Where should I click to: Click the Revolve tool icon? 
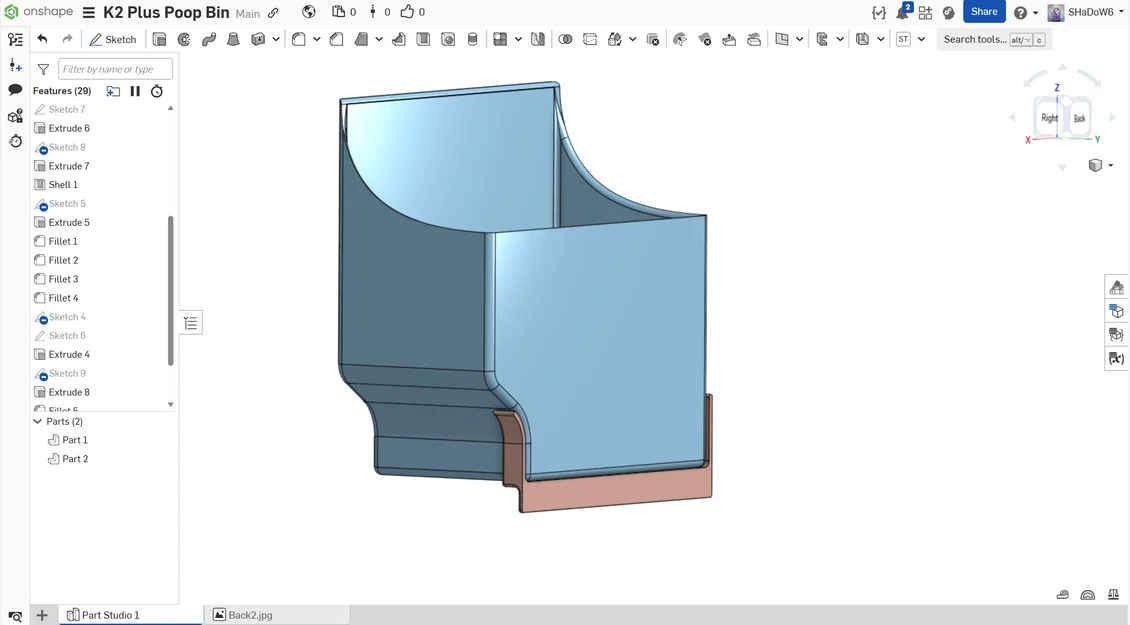coord(184,40)
